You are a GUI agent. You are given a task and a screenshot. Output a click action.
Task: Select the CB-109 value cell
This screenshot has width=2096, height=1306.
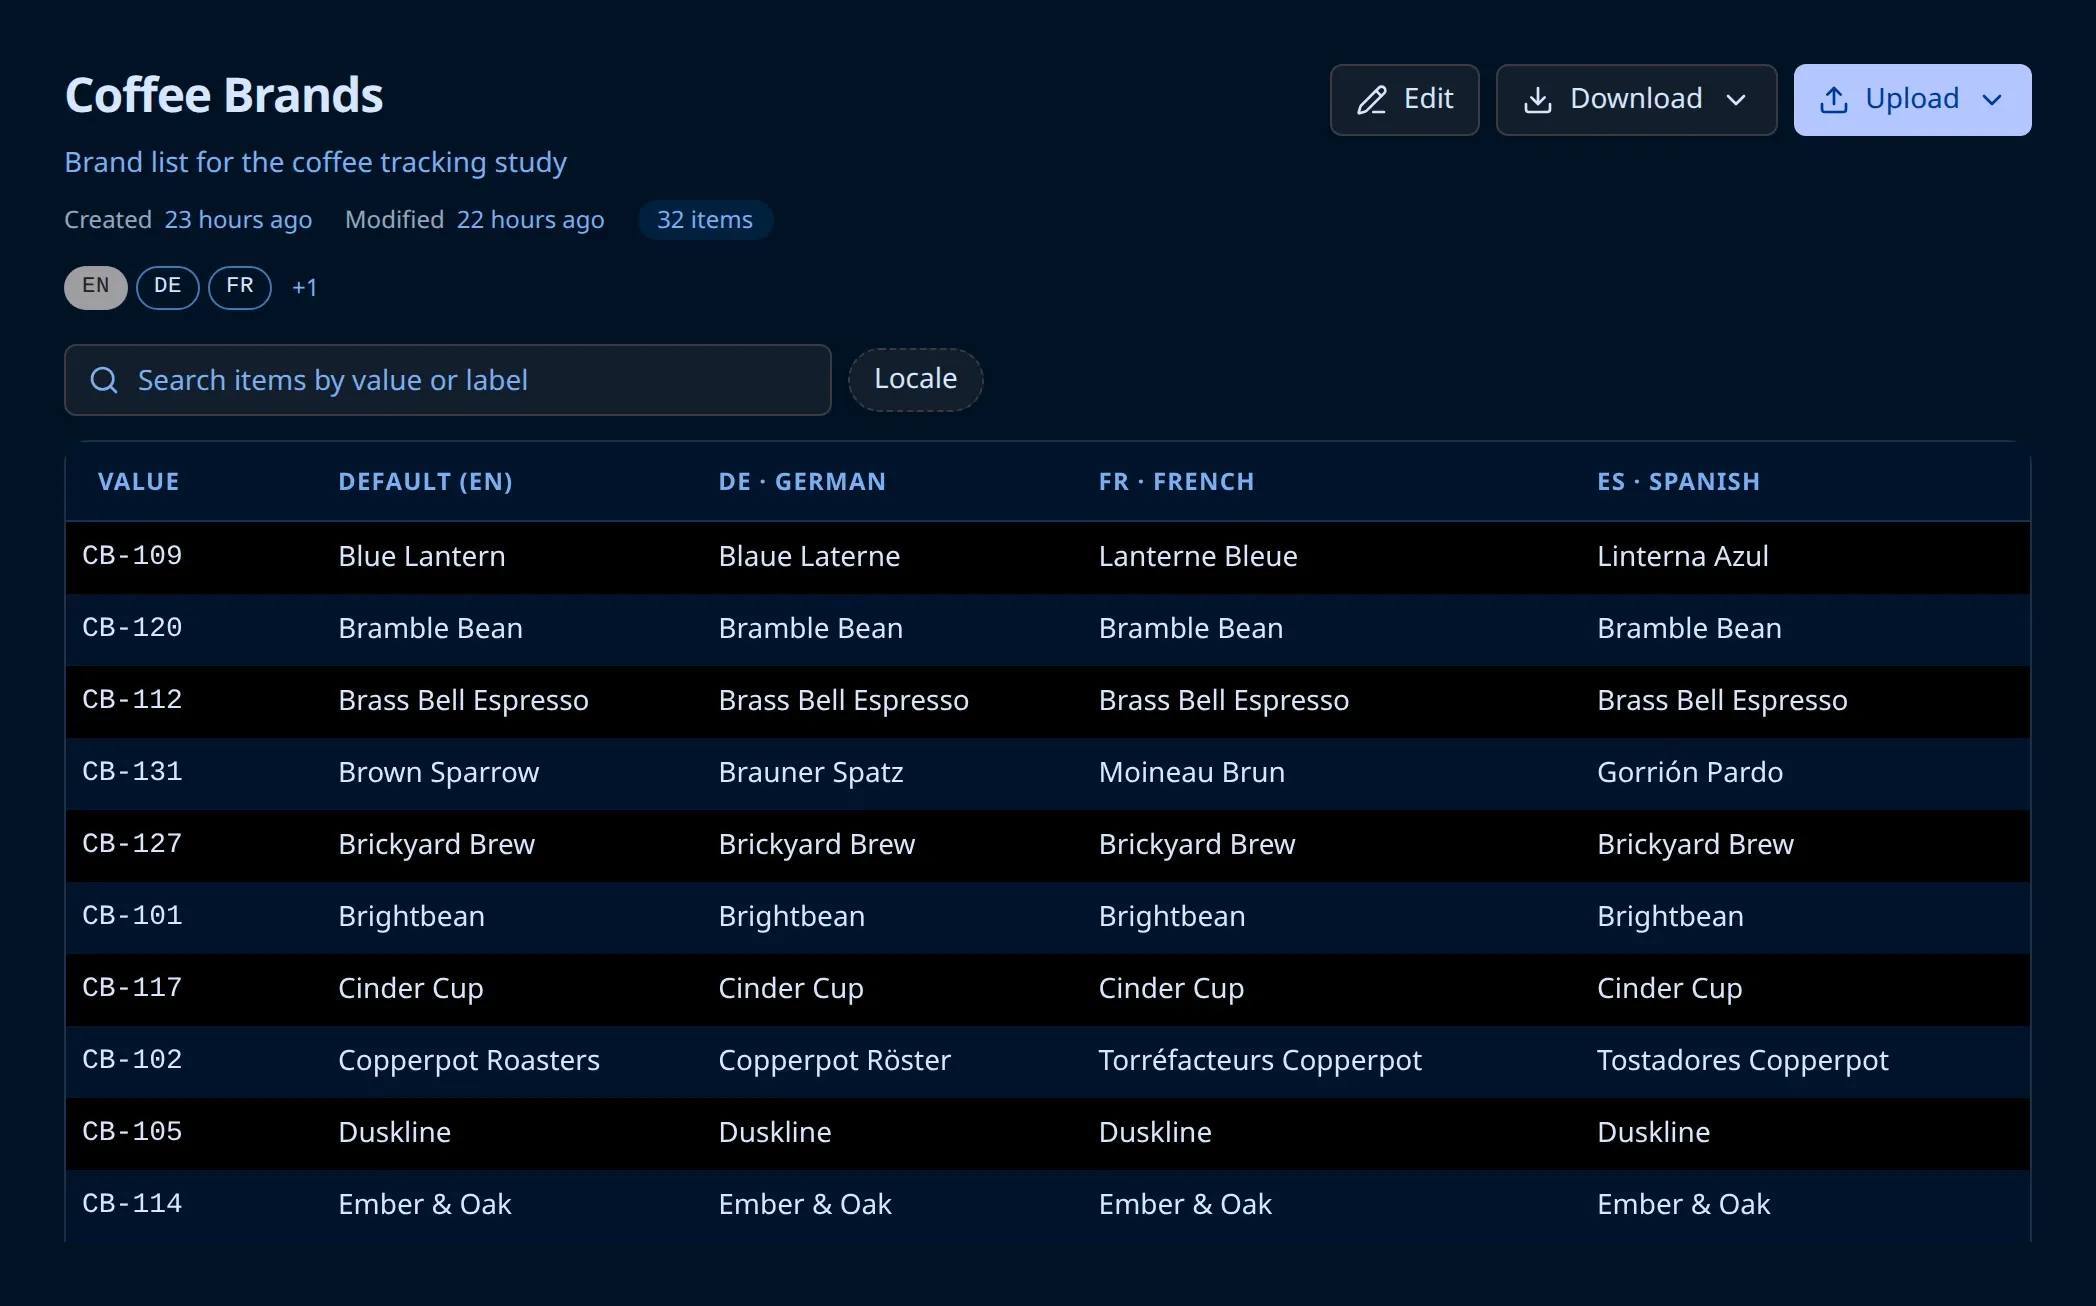132,556
